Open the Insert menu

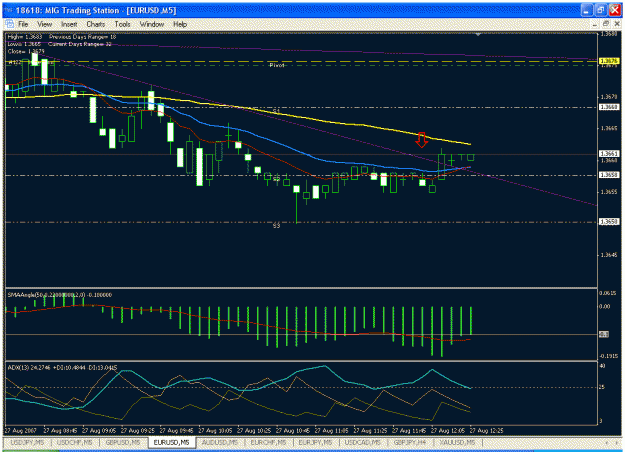click(69, 24)
